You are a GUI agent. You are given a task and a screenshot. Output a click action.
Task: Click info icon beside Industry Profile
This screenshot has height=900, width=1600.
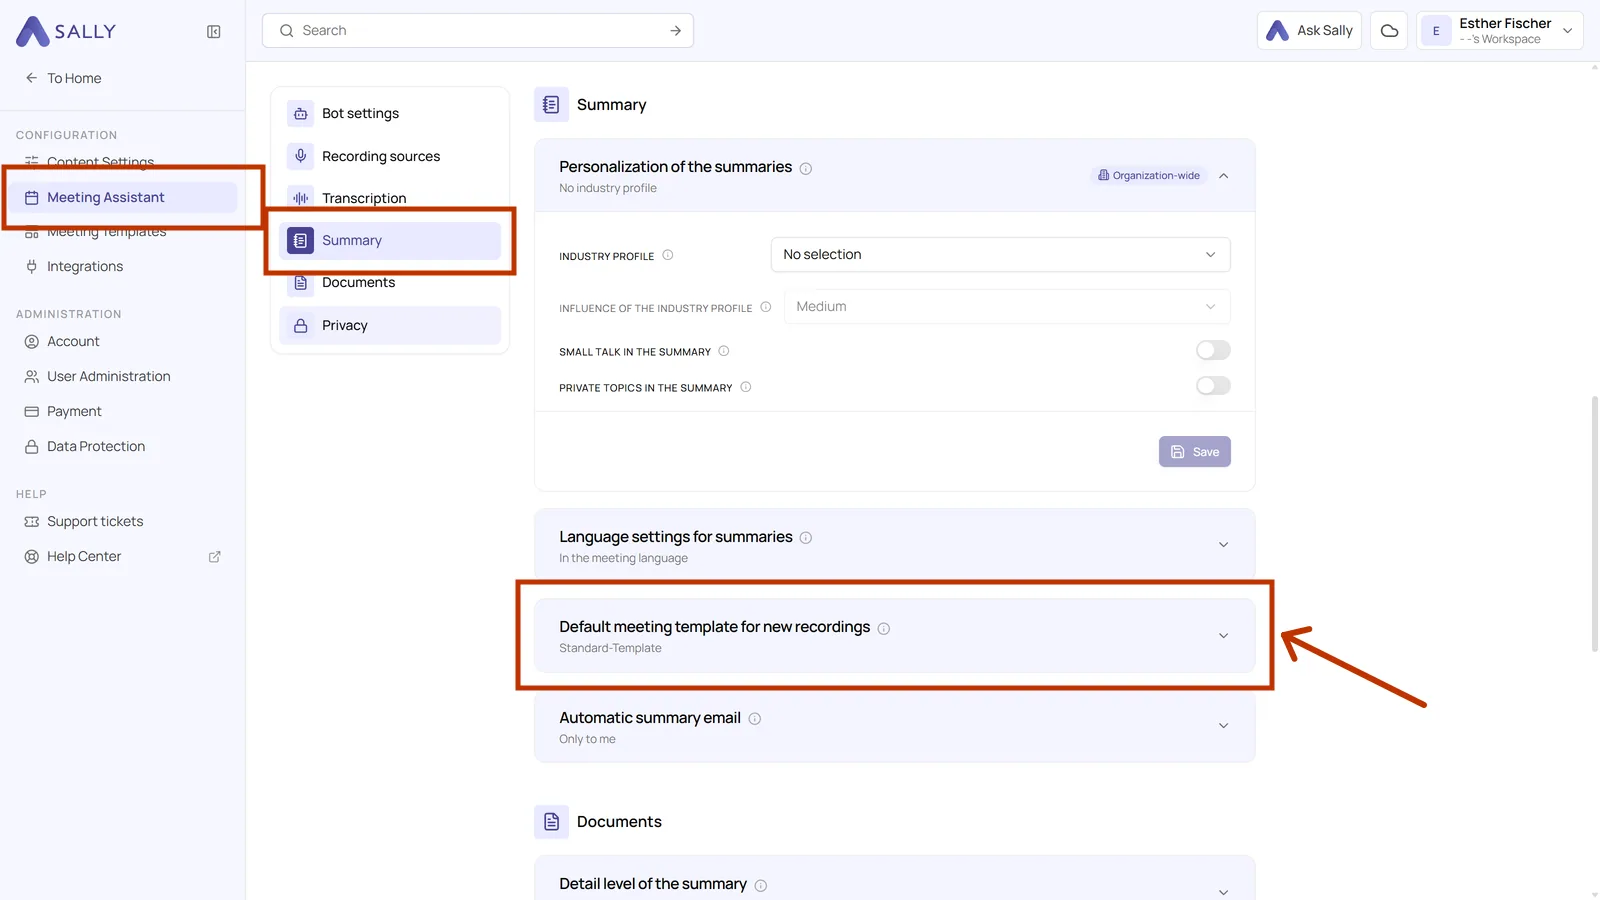pyautogui.click(x=668, y=255)
